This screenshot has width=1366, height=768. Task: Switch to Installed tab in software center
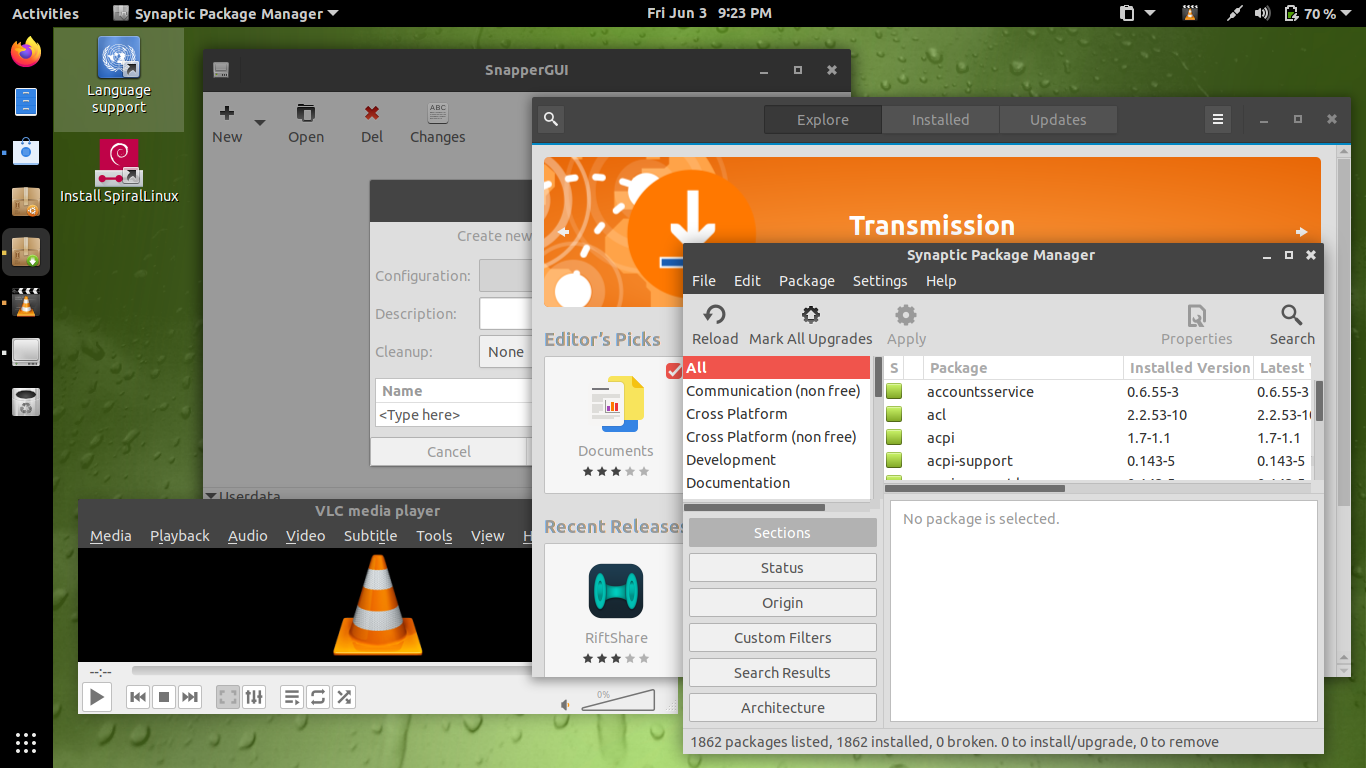(x=940, y=120)
